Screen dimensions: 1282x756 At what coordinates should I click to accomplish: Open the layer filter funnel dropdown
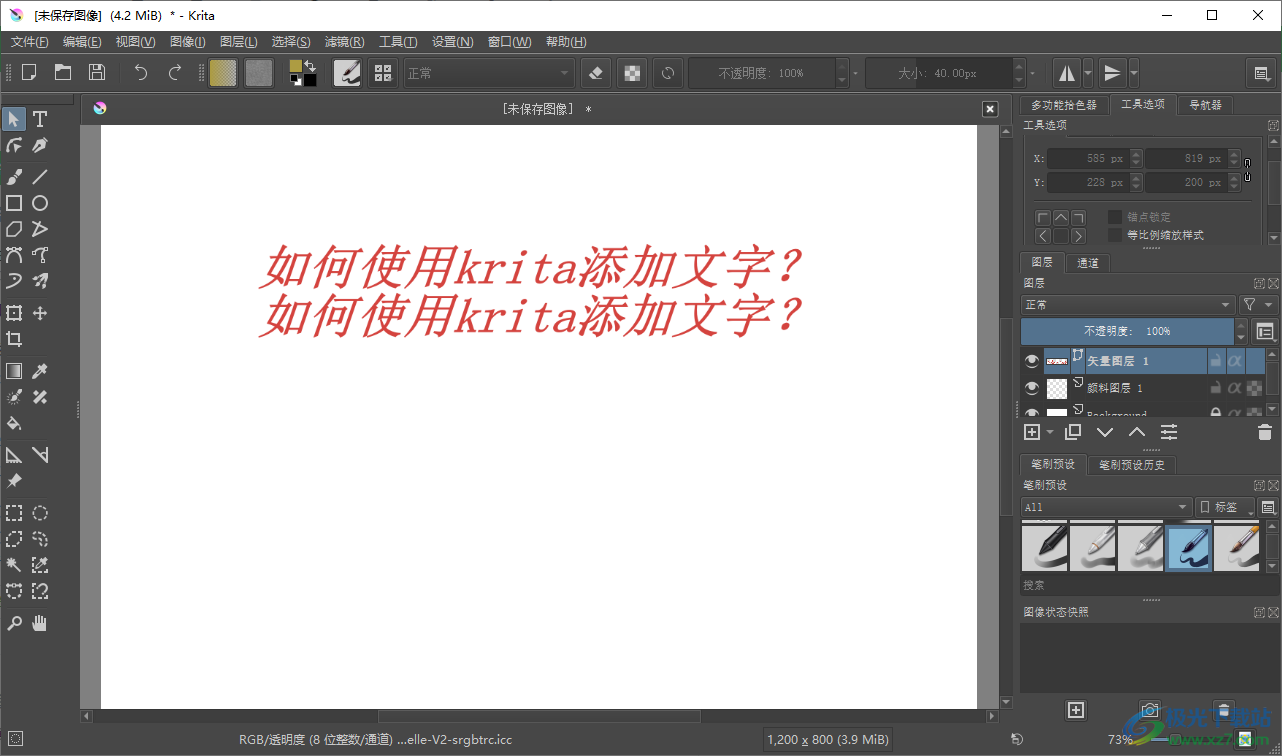(1258, 305)
